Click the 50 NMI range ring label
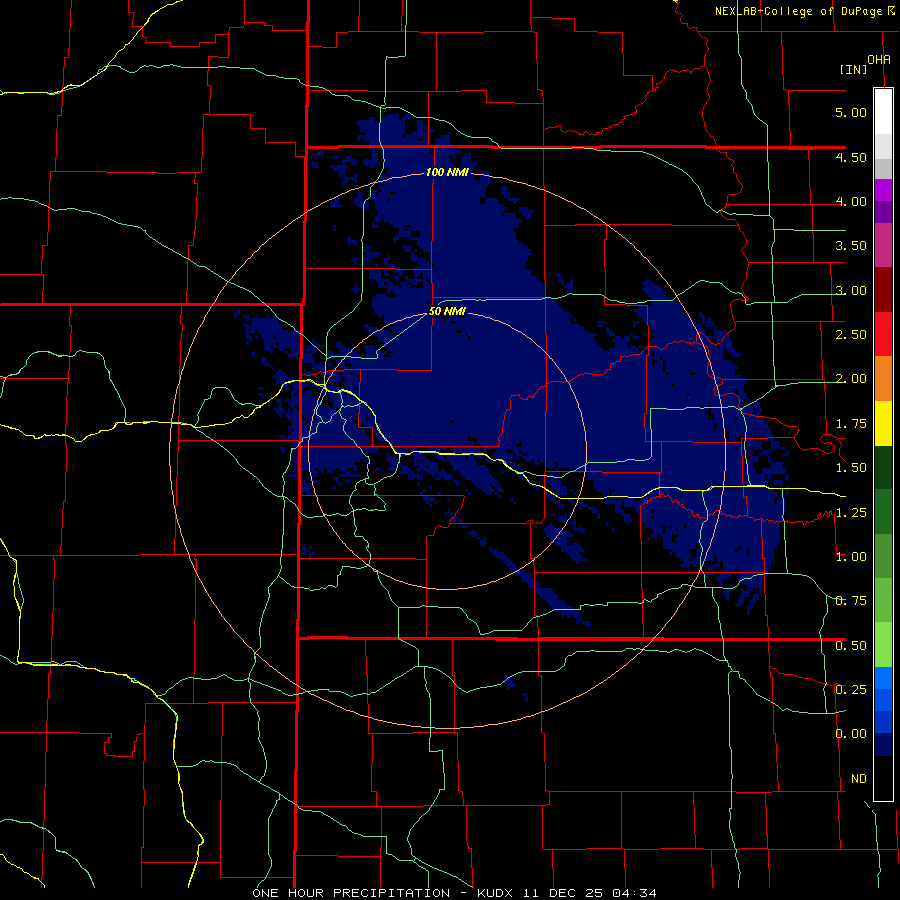Screen dimensions: 900x900 (x=447, y=312)
